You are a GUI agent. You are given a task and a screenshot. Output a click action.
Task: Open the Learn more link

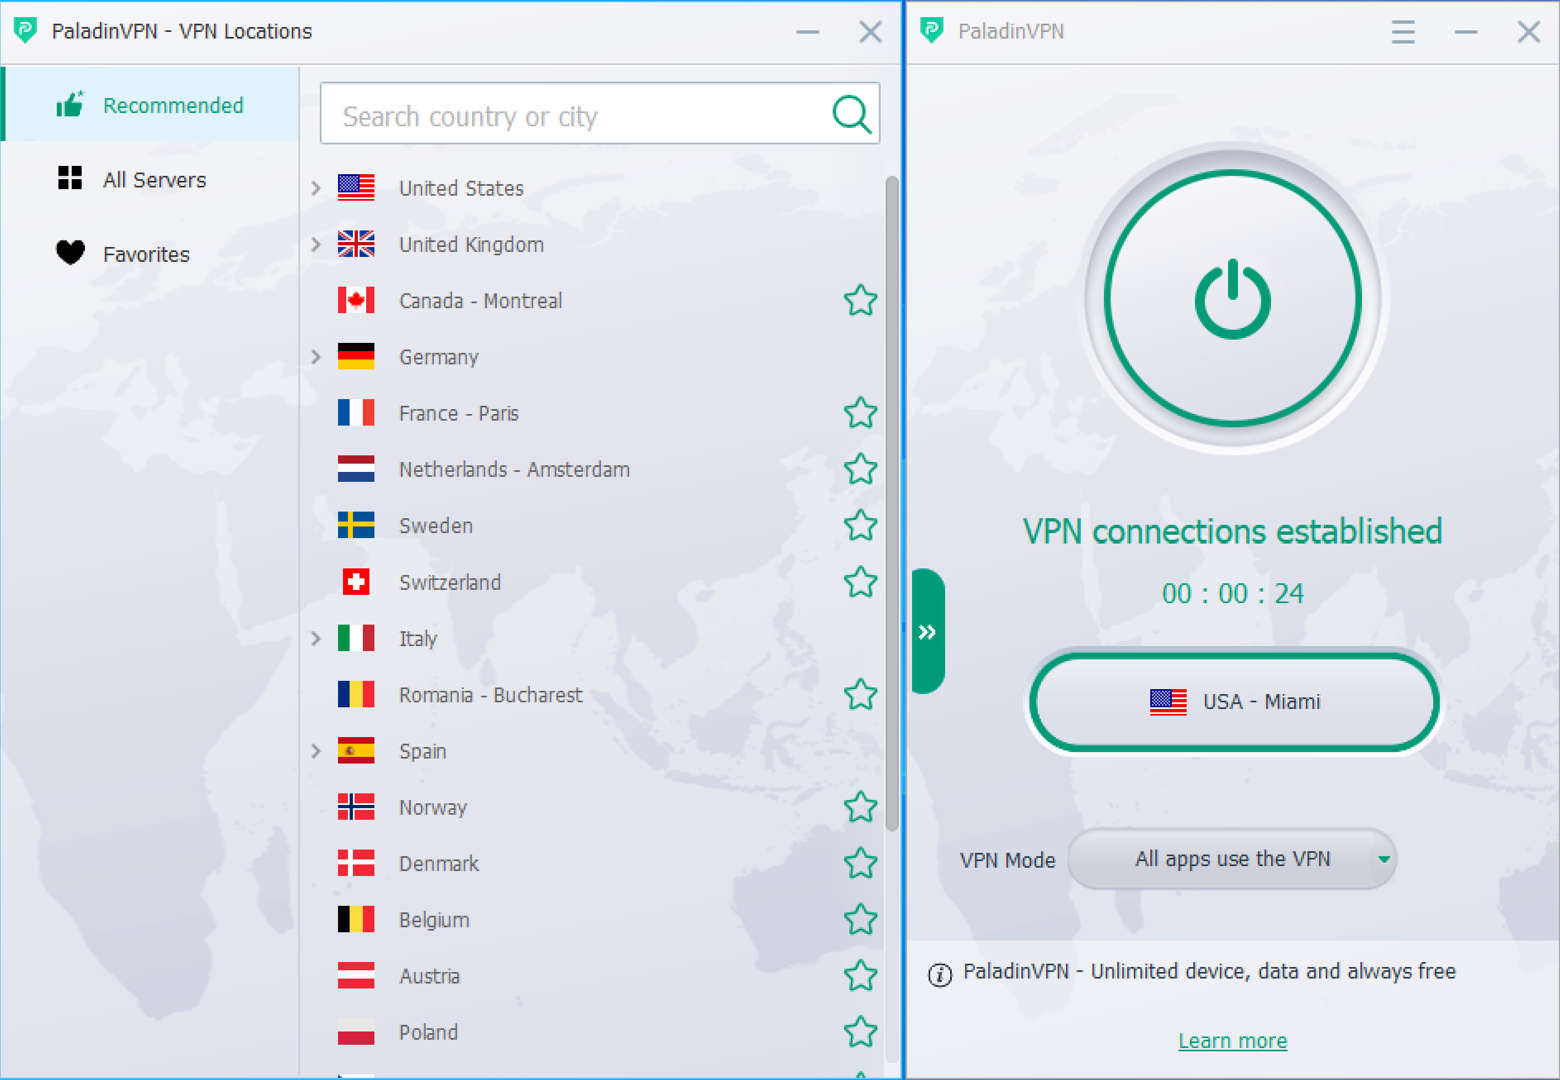1232,1041
